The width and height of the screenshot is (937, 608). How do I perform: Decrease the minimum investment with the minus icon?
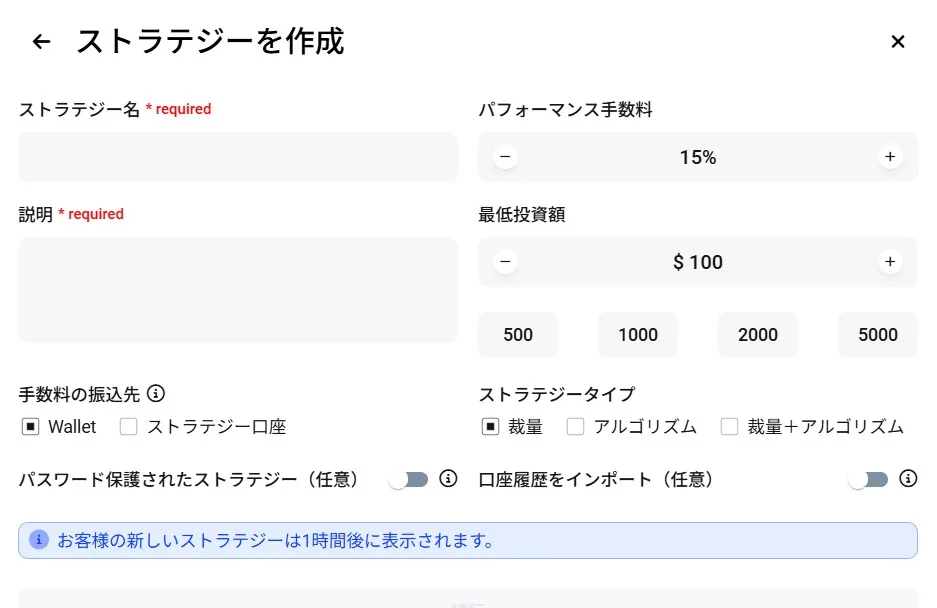(x=505, y=262)
